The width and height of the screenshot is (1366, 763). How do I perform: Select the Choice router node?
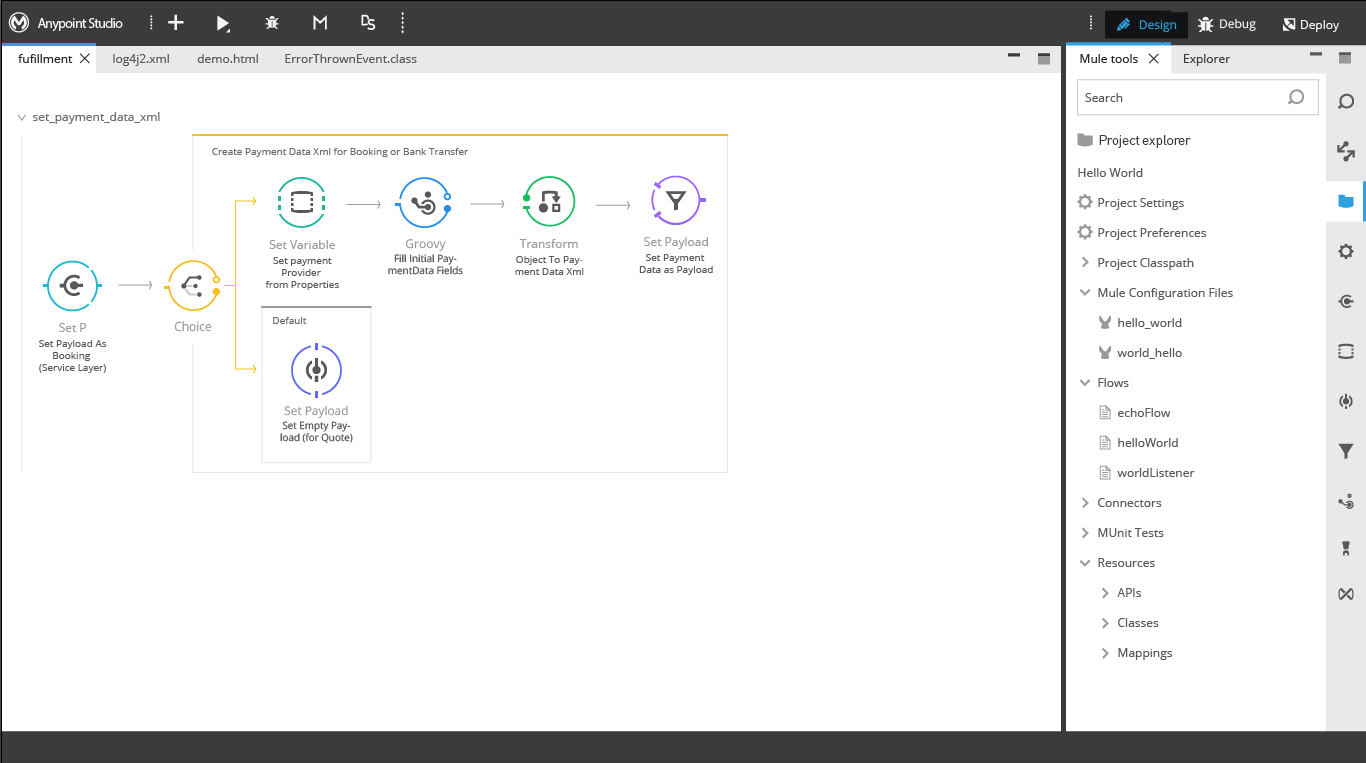[193, 286]
